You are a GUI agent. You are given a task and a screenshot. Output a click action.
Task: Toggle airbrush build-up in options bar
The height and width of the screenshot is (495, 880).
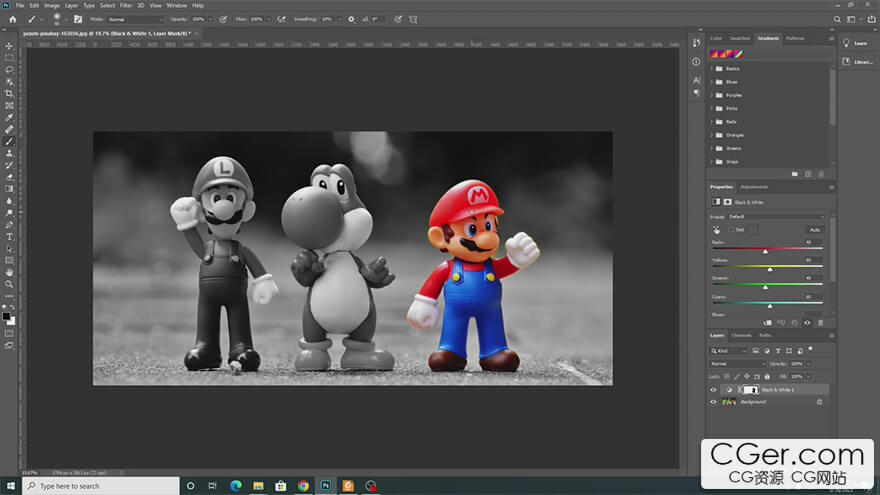282,19
